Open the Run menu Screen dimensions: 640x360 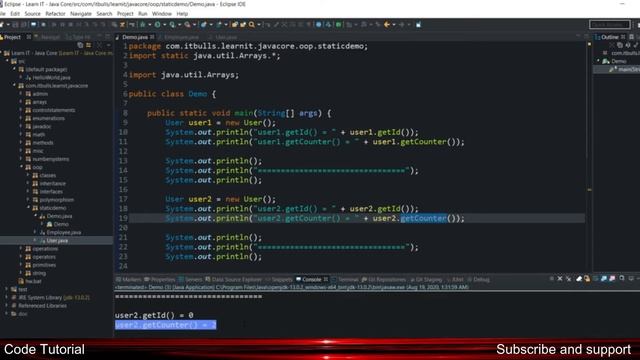click(142, 13)
